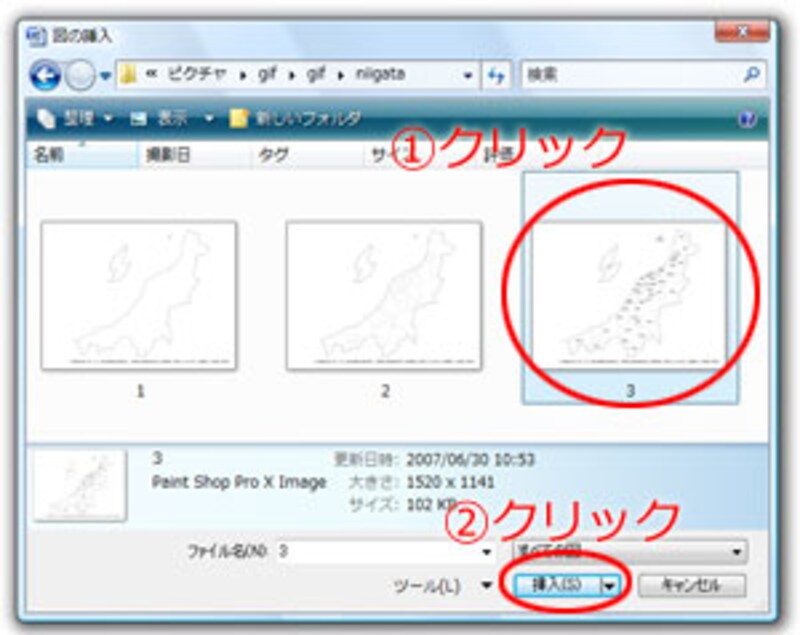Create a folder with 新しいフォルダ
Viewport: 800px width, 635px height.
click(295, 118)
